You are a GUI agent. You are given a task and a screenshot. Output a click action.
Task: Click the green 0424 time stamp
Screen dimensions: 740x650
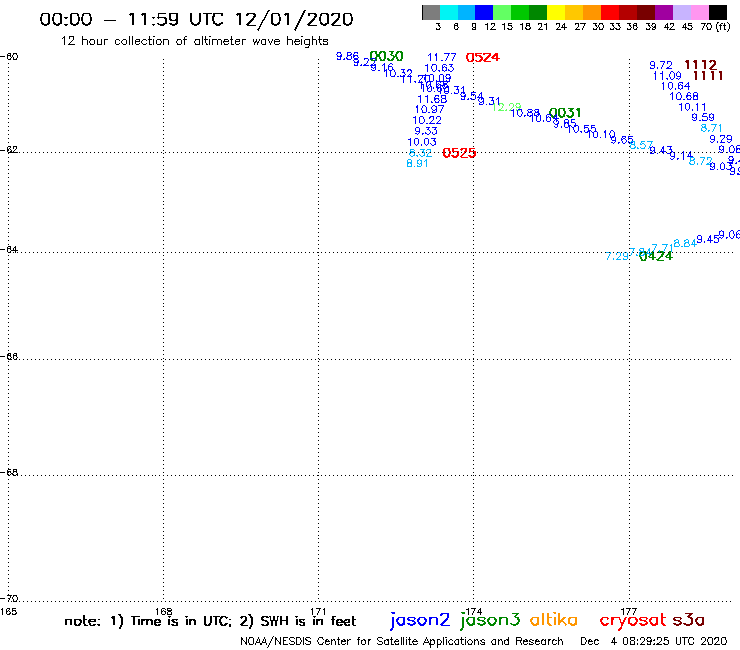point(656,256)
